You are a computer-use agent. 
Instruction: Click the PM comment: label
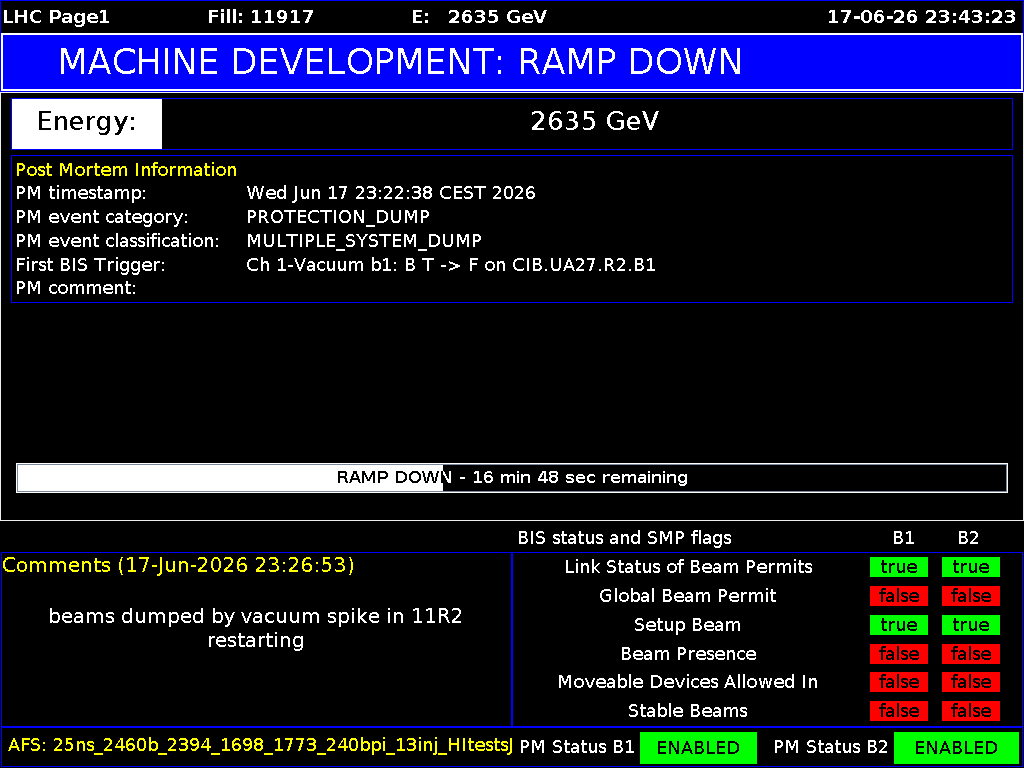click(76, 288)
